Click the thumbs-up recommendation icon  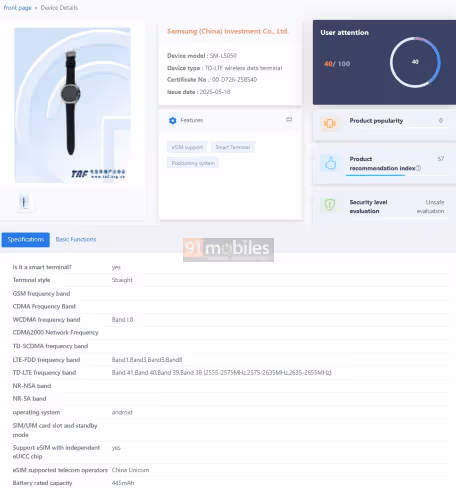coord(330,163)
